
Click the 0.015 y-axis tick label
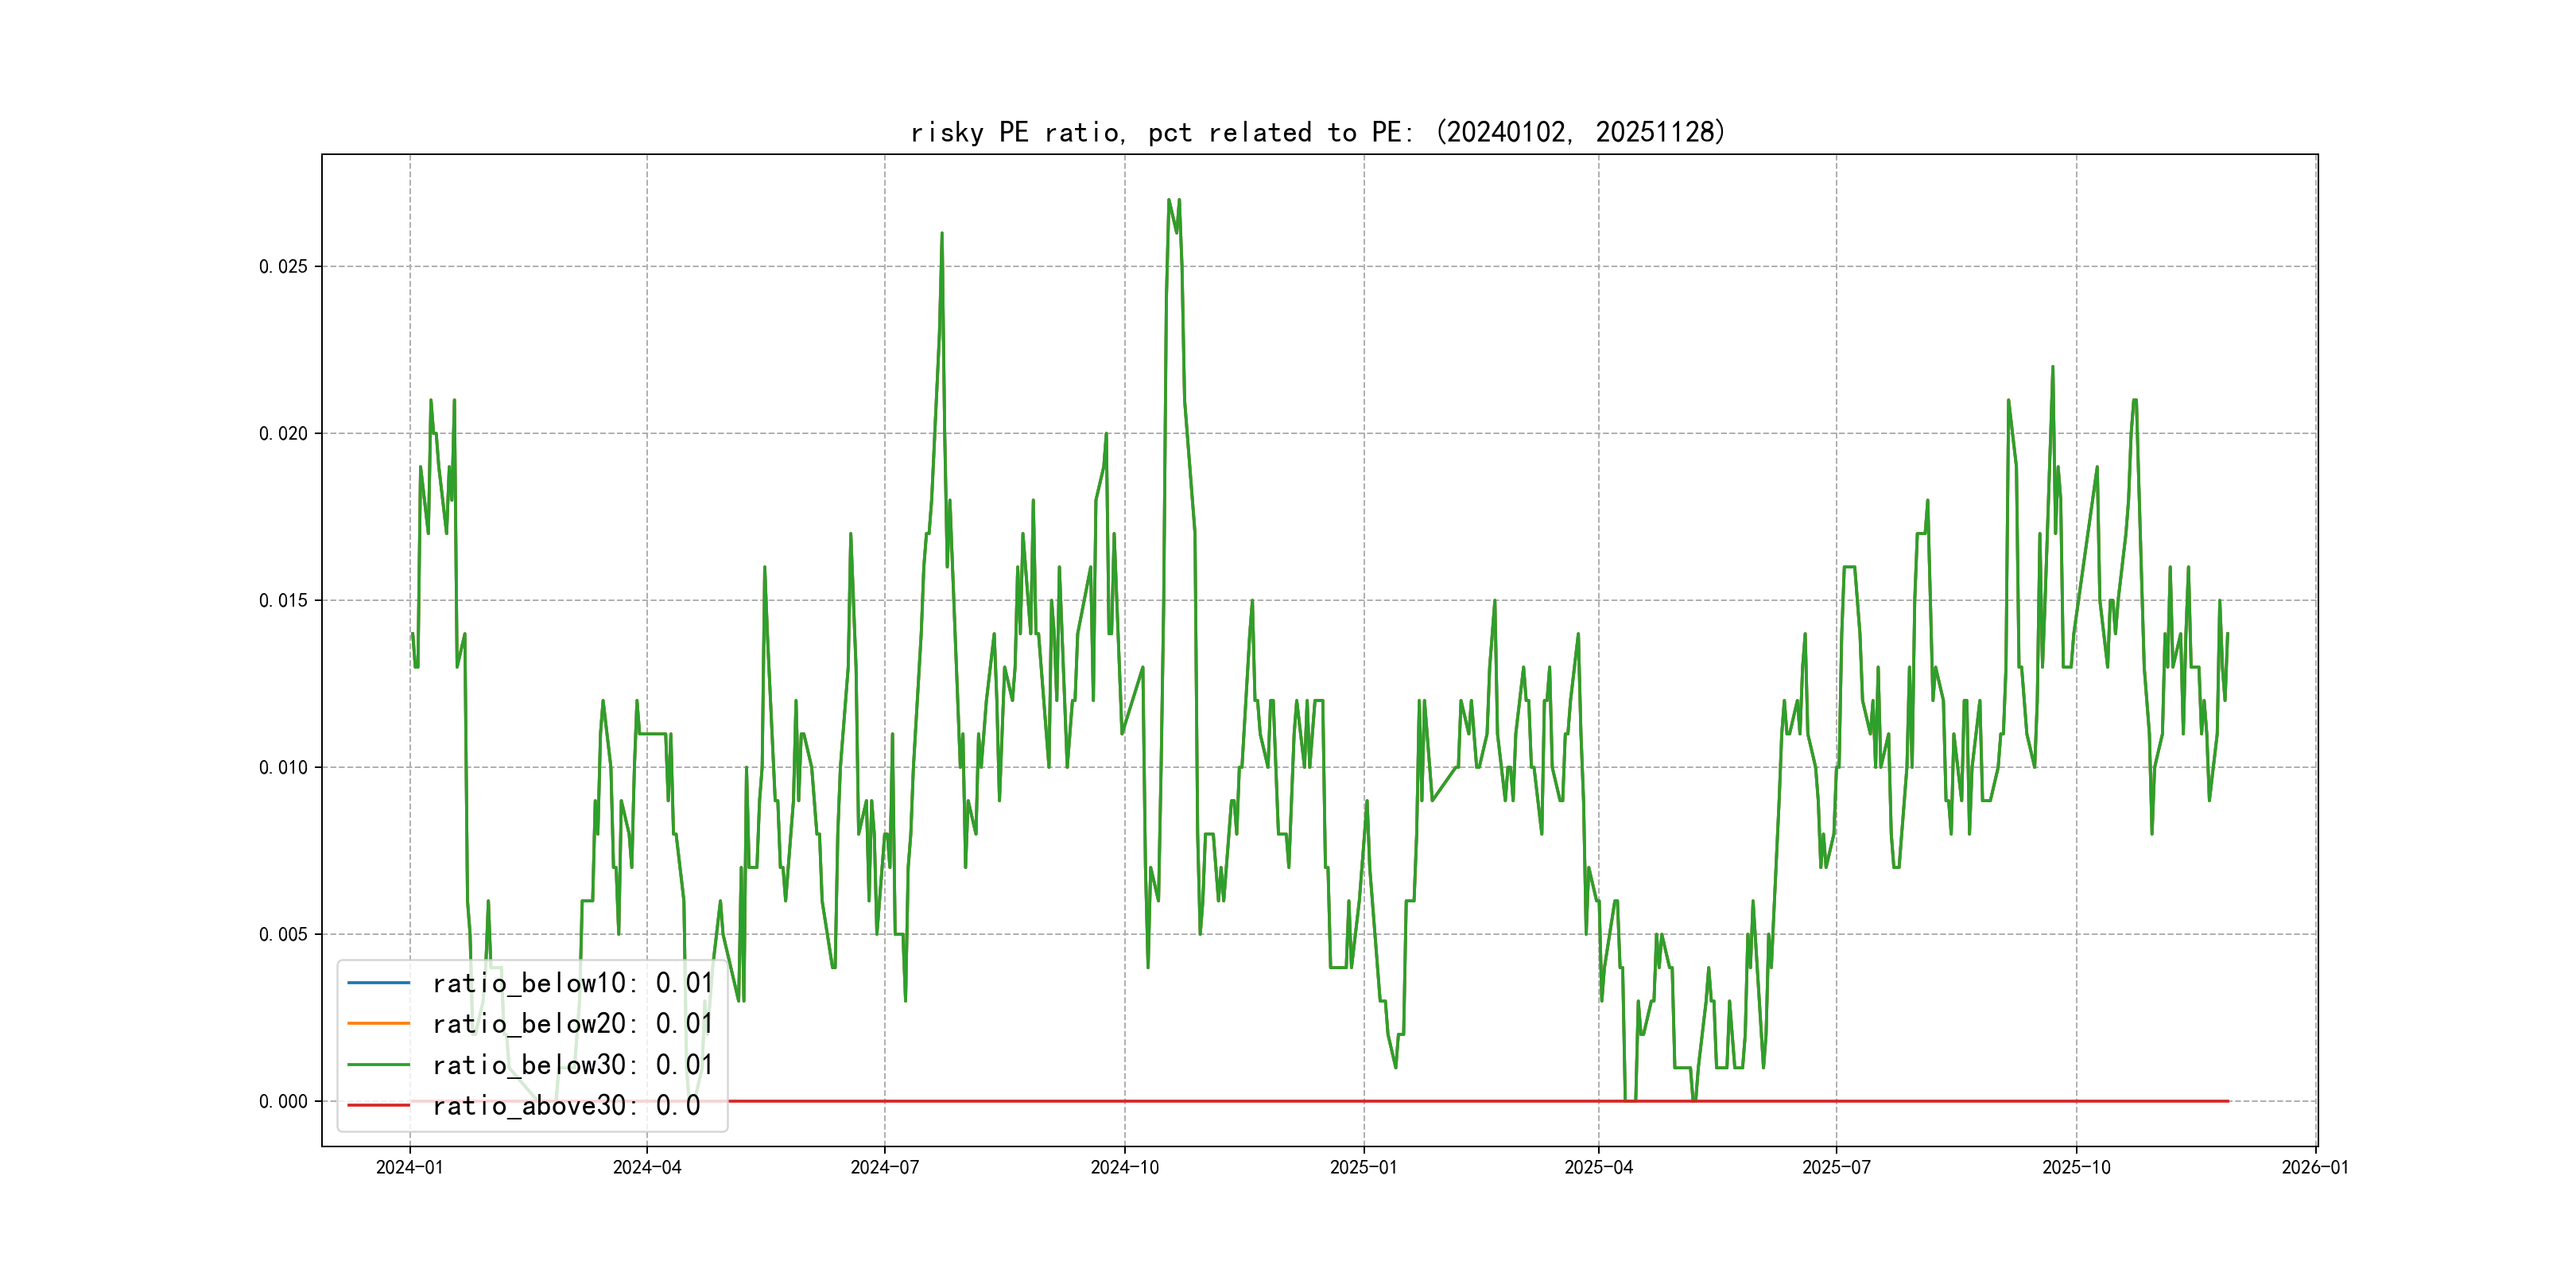click(x=283, y=600)
